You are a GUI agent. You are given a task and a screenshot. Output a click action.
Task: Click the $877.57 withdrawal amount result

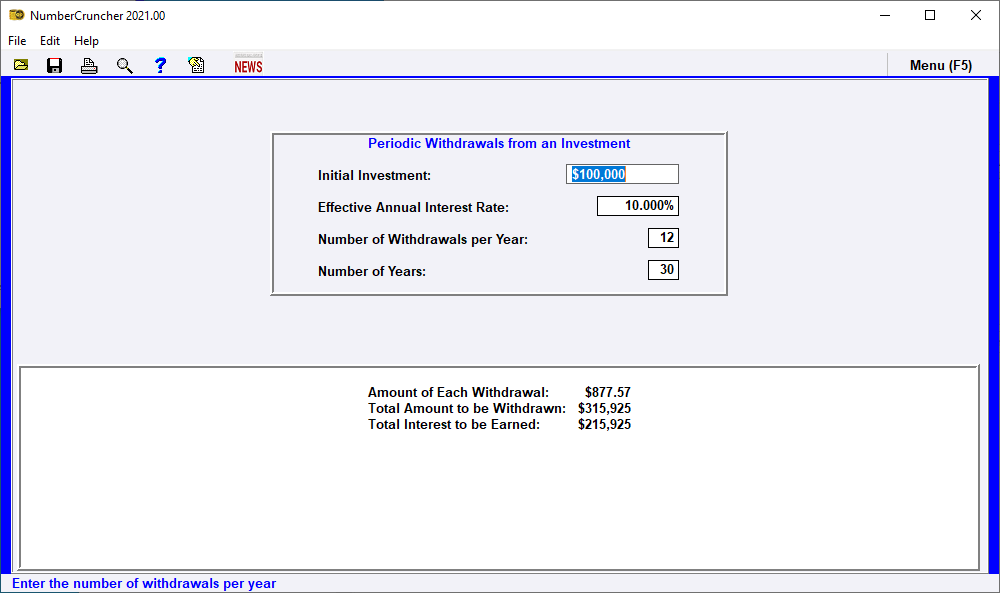[608, 392]
